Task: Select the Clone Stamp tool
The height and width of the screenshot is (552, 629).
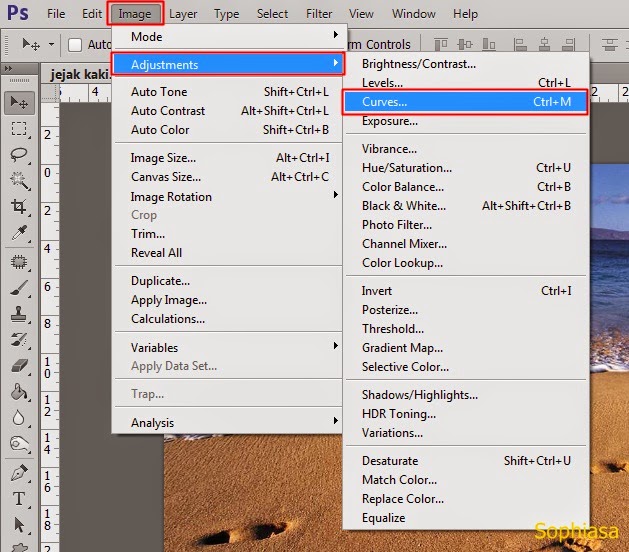Action: coord(19,314)
